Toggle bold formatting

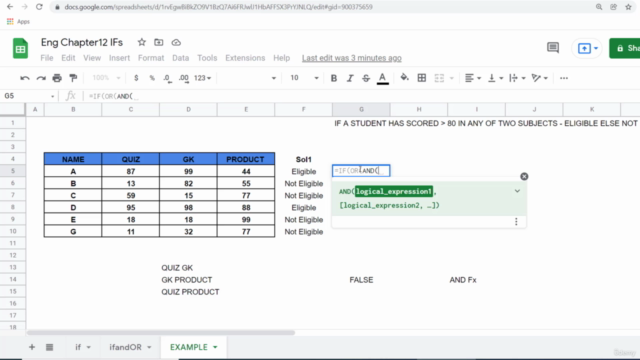[x=333, y=78]
